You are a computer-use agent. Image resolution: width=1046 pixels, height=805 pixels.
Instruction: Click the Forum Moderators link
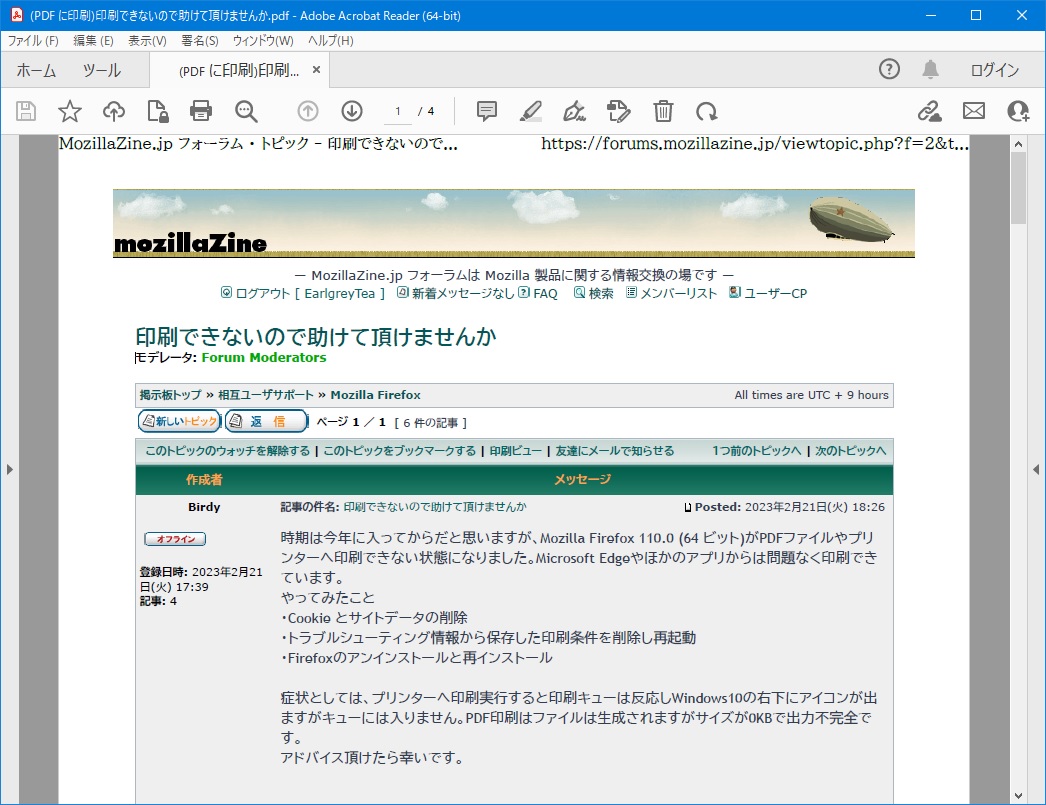[264, 357]
